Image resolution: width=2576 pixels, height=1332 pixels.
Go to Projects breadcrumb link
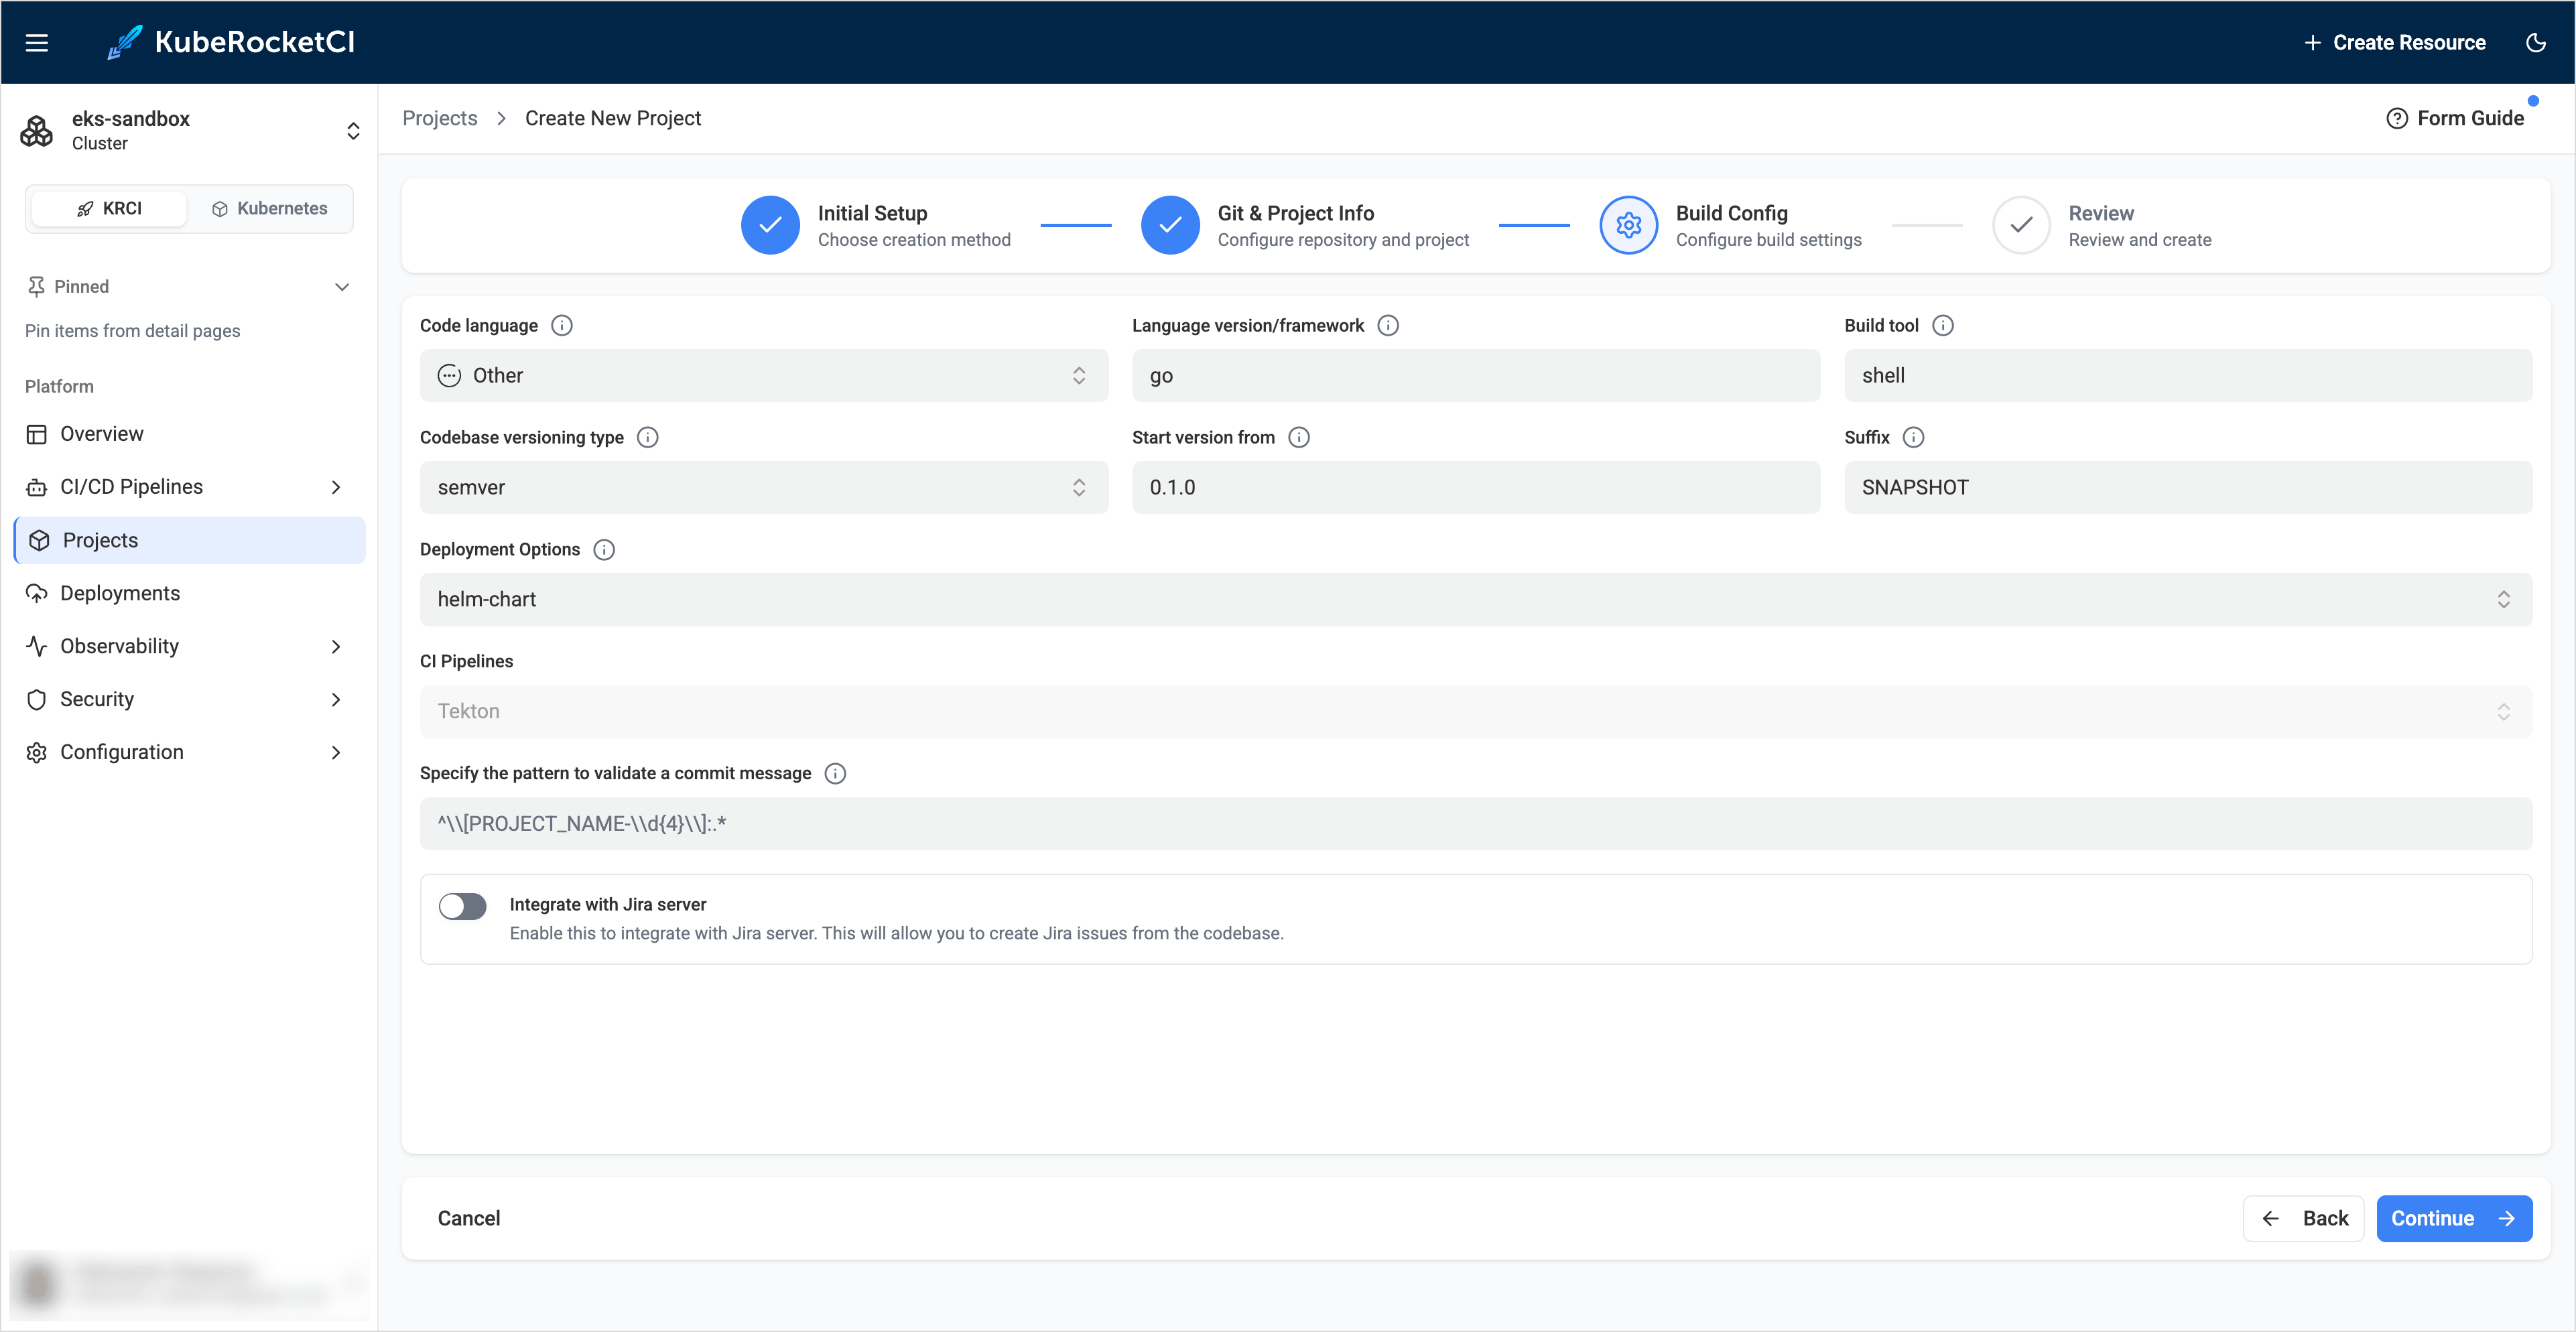[440, 118]
